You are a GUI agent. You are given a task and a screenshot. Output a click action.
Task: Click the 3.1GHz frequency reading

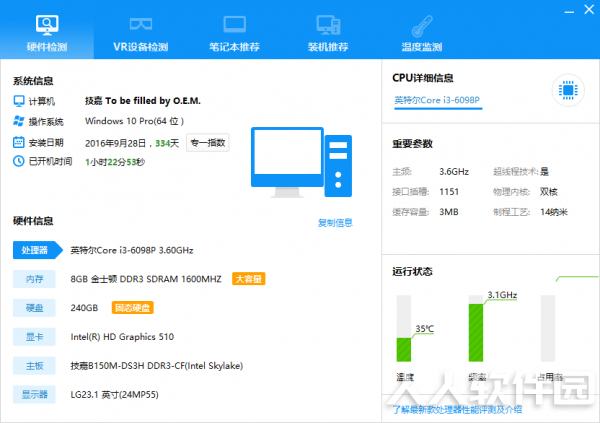502,295
